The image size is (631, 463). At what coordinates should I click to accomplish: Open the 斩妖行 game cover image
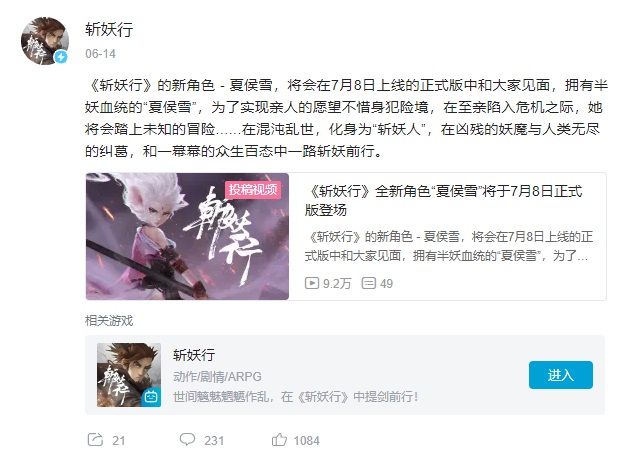point(129,375)
